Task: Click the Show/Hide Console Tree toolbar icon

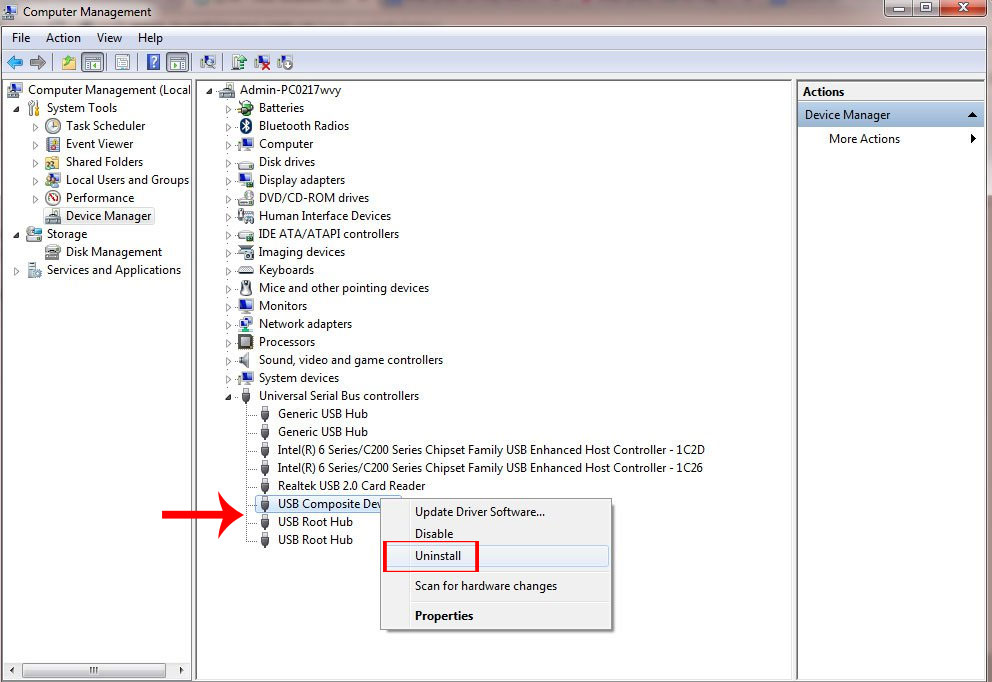Action: (x=92, y=61)
